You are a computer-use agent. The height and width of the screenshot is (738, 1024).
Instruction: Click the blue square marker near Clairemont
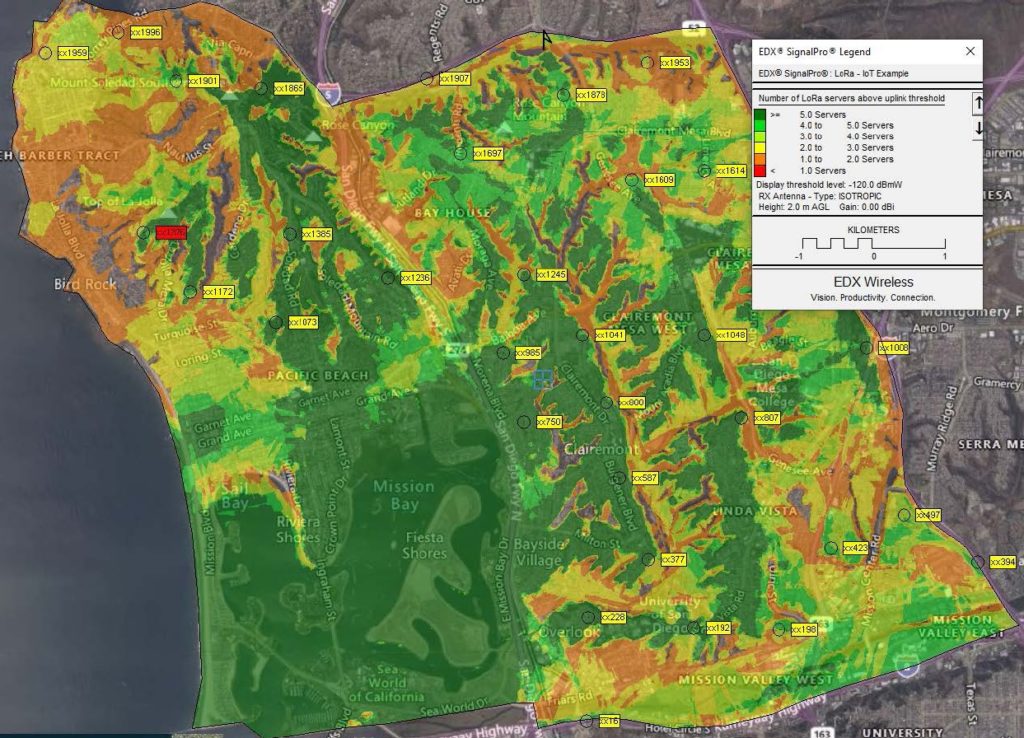pos(542,377)
